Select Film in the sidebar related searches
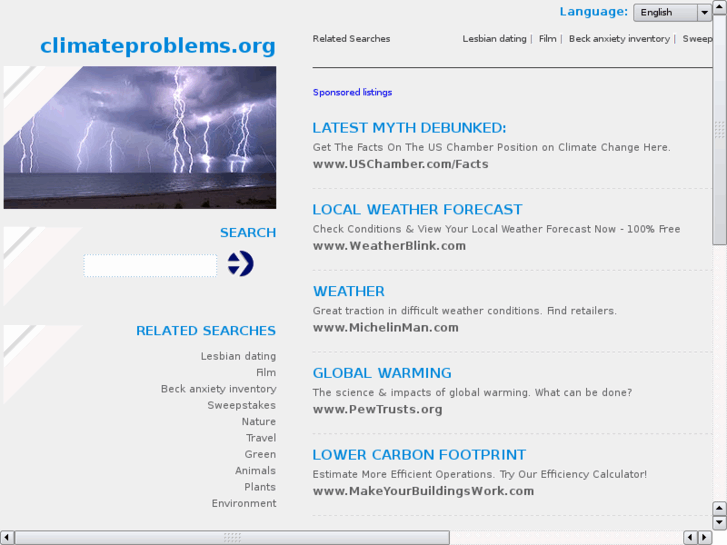The image size is (727, 545). click(266, 372)
